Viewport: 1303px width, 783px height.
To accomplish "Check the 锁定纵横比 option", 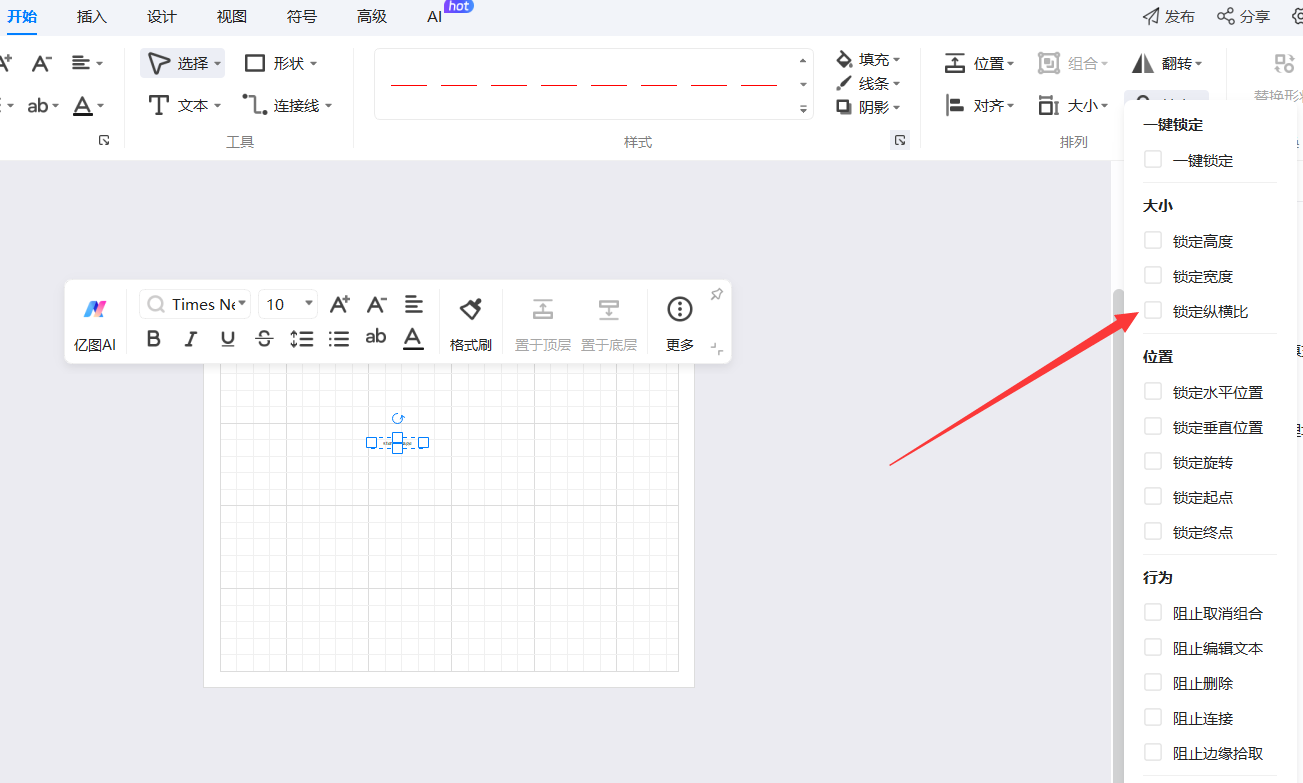I will (x=1153, y=311).
